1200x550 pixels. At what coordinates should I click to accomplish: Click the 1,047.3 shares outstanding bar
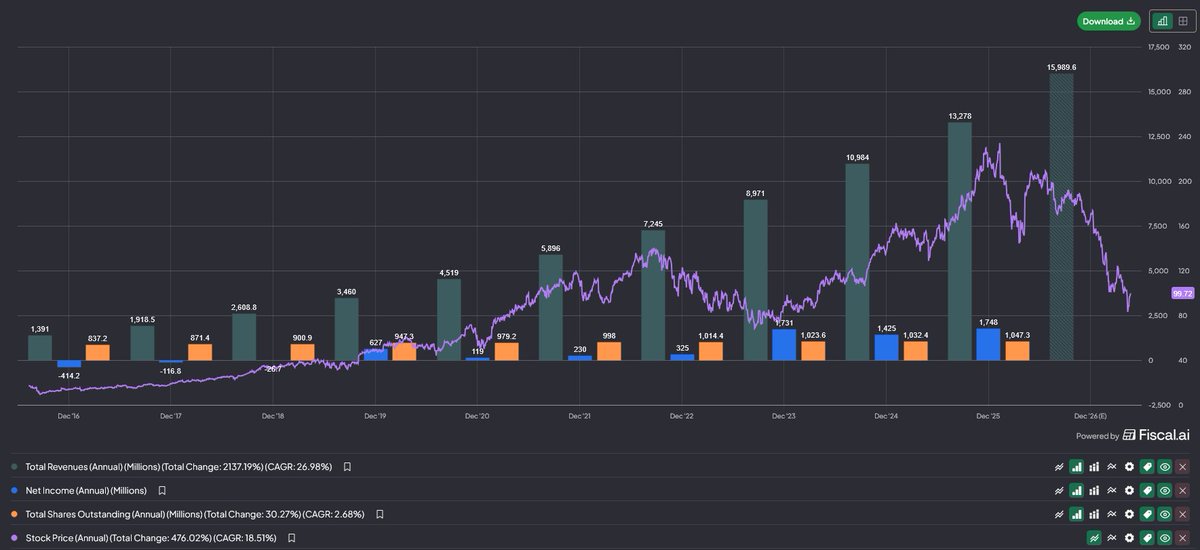click(x=1017, y=351)
